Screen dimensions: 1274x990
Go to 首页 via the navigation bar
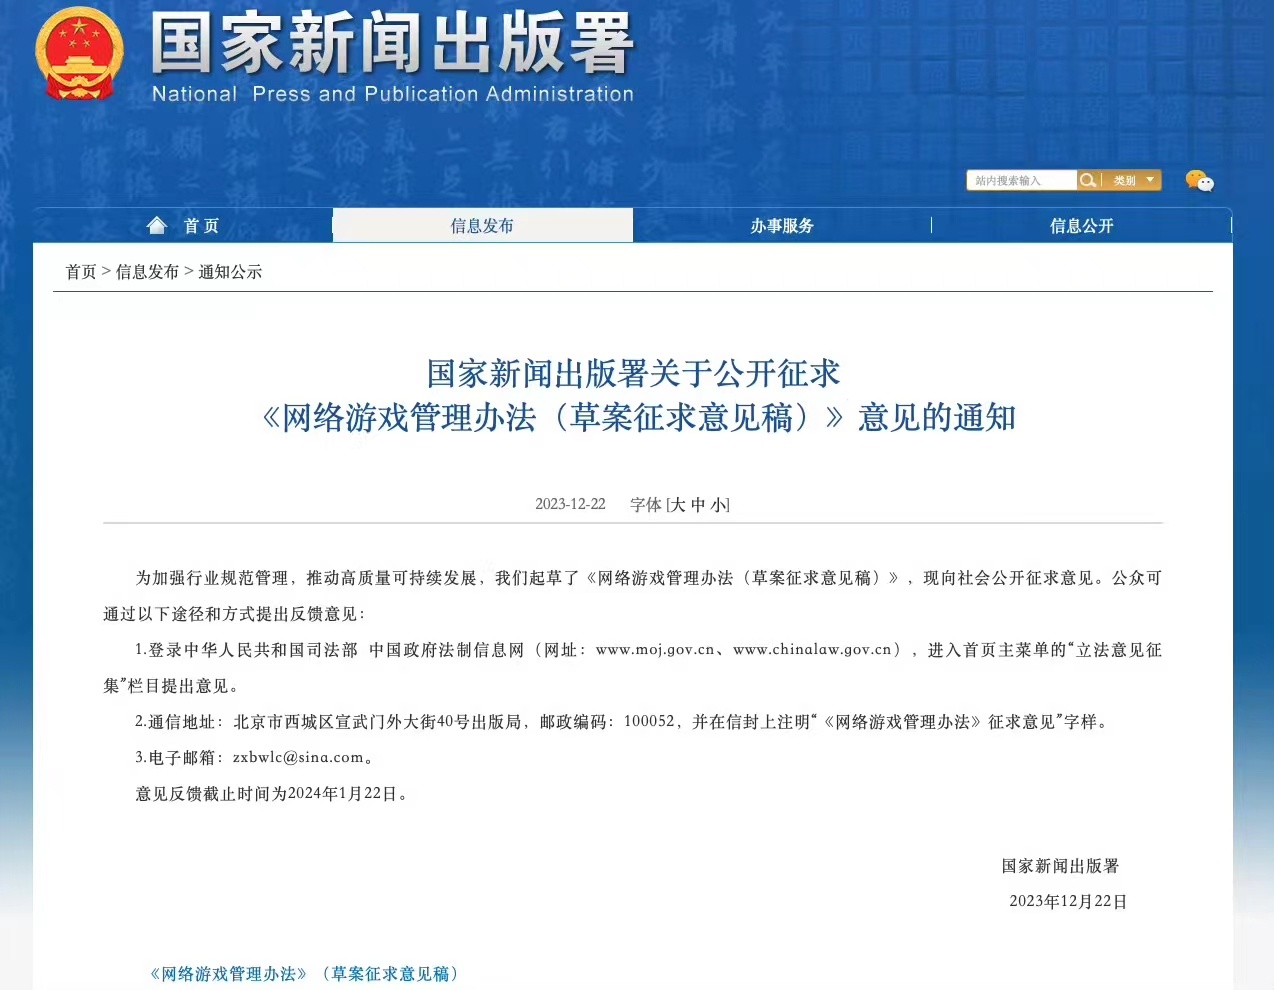pyautogui.click(x=201, y=224)
